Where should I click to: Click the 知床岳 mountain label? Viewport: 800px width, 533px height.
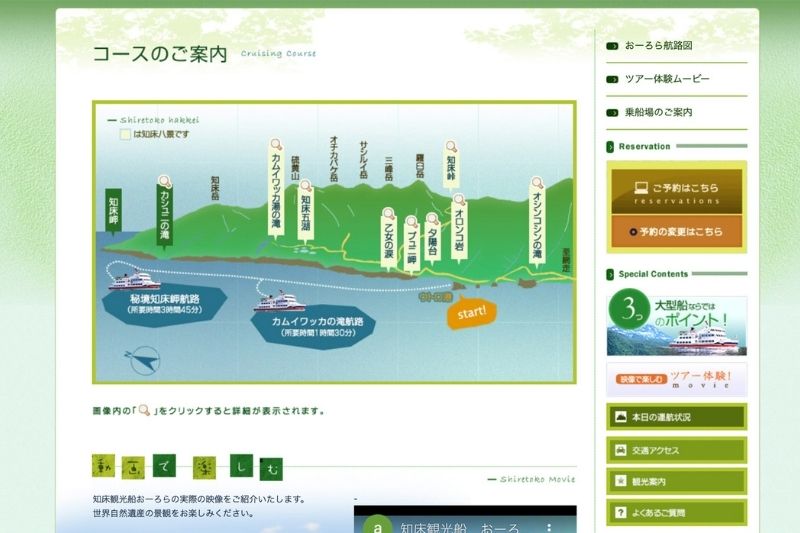[x=215, y=188]
